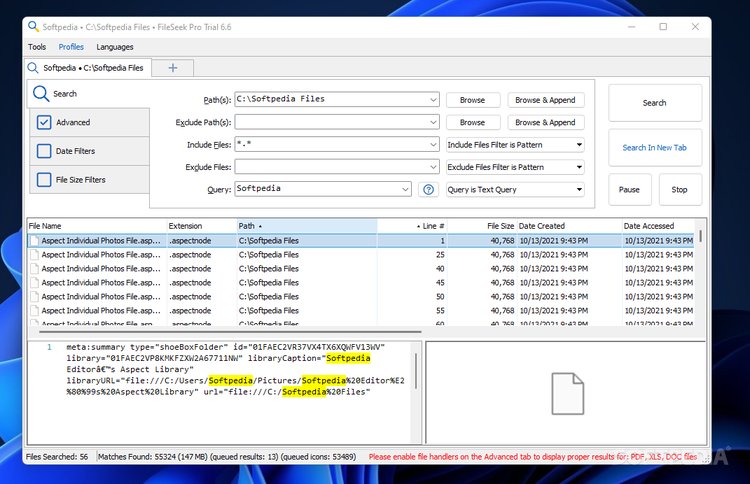Click file icon of line 45 result row
The width and height of the screenshot is (750, 484).
(34, 283)
